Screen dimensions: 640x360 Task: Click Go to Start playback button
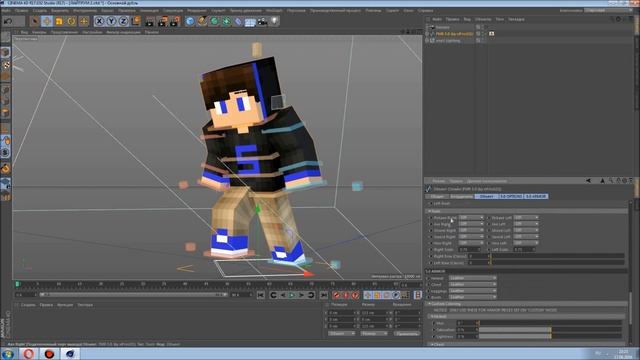tap(261, 295)
